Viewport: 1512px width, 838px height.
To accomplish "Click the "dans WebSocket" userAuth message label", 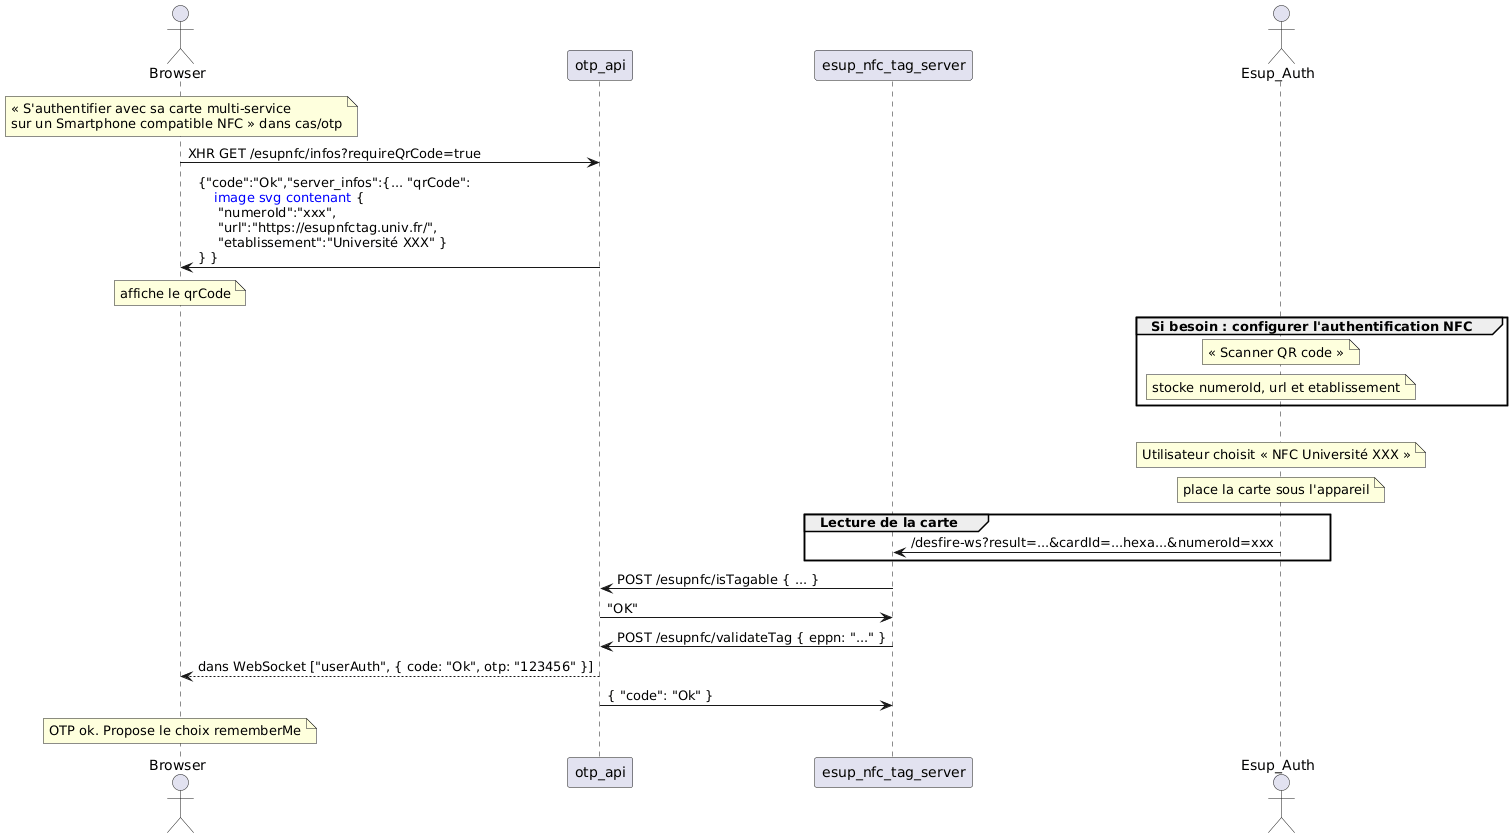I will point(395,666).
